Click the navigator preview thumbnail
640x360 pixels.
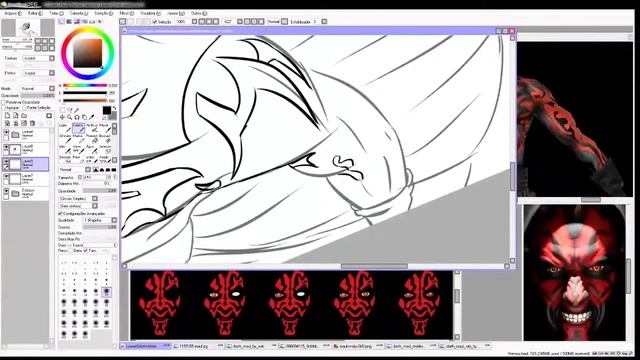[28, 28]
